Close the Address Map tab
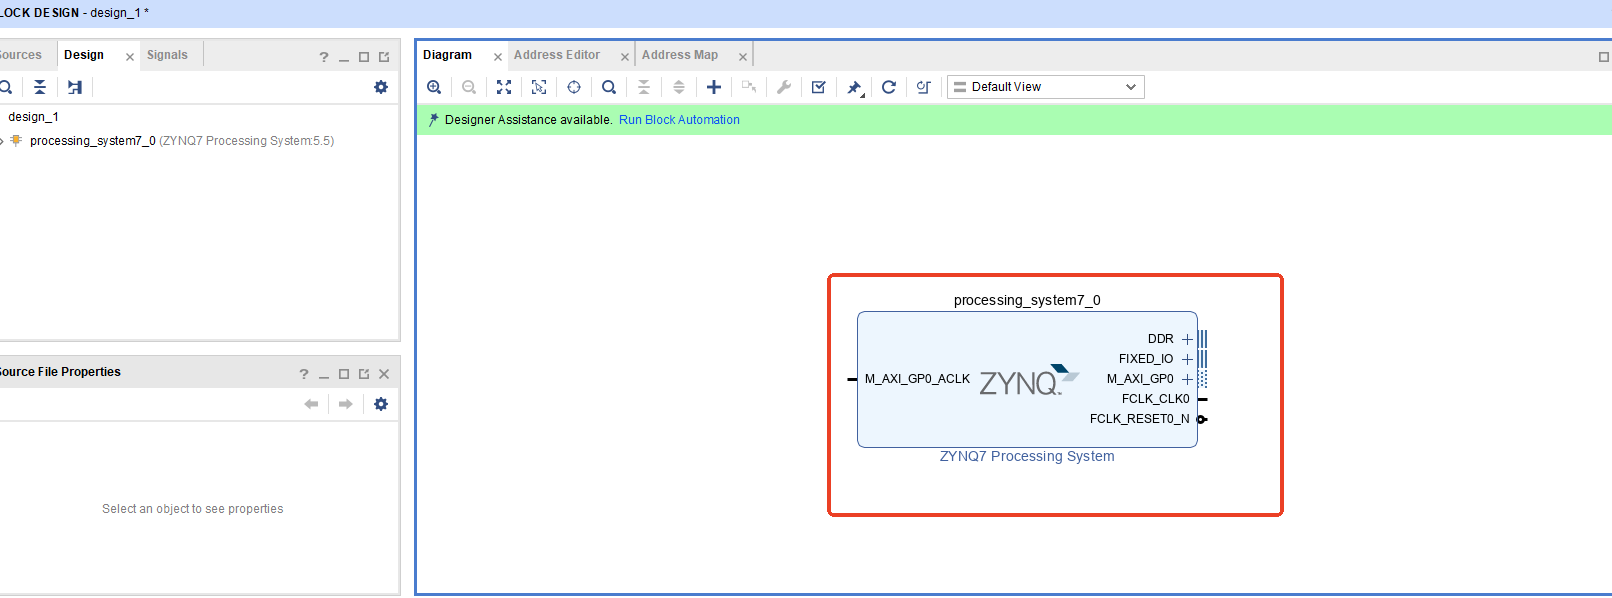 743,57
